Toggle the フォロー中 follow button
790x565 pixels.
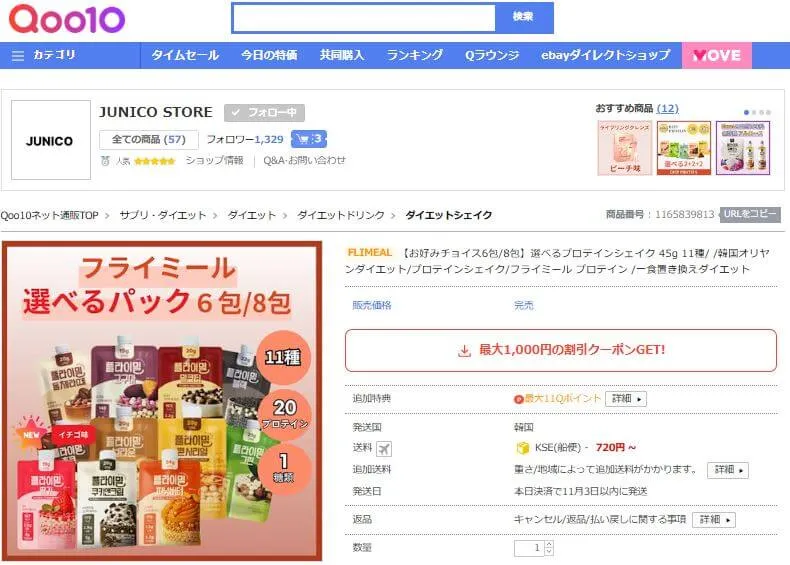click(x=264, y=112)
